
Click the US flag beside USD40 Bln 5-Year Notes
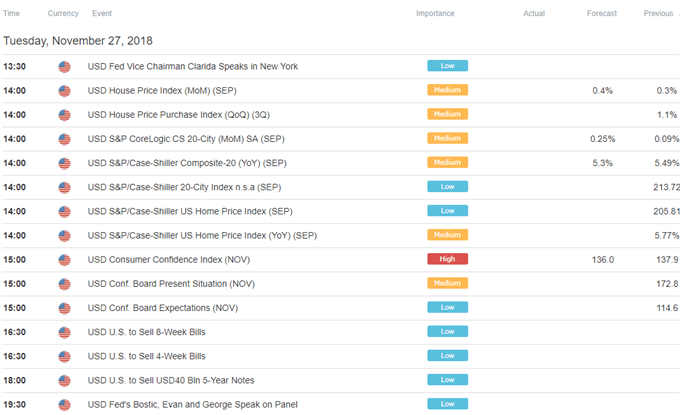pyautogui.click(x=64, y=381)
